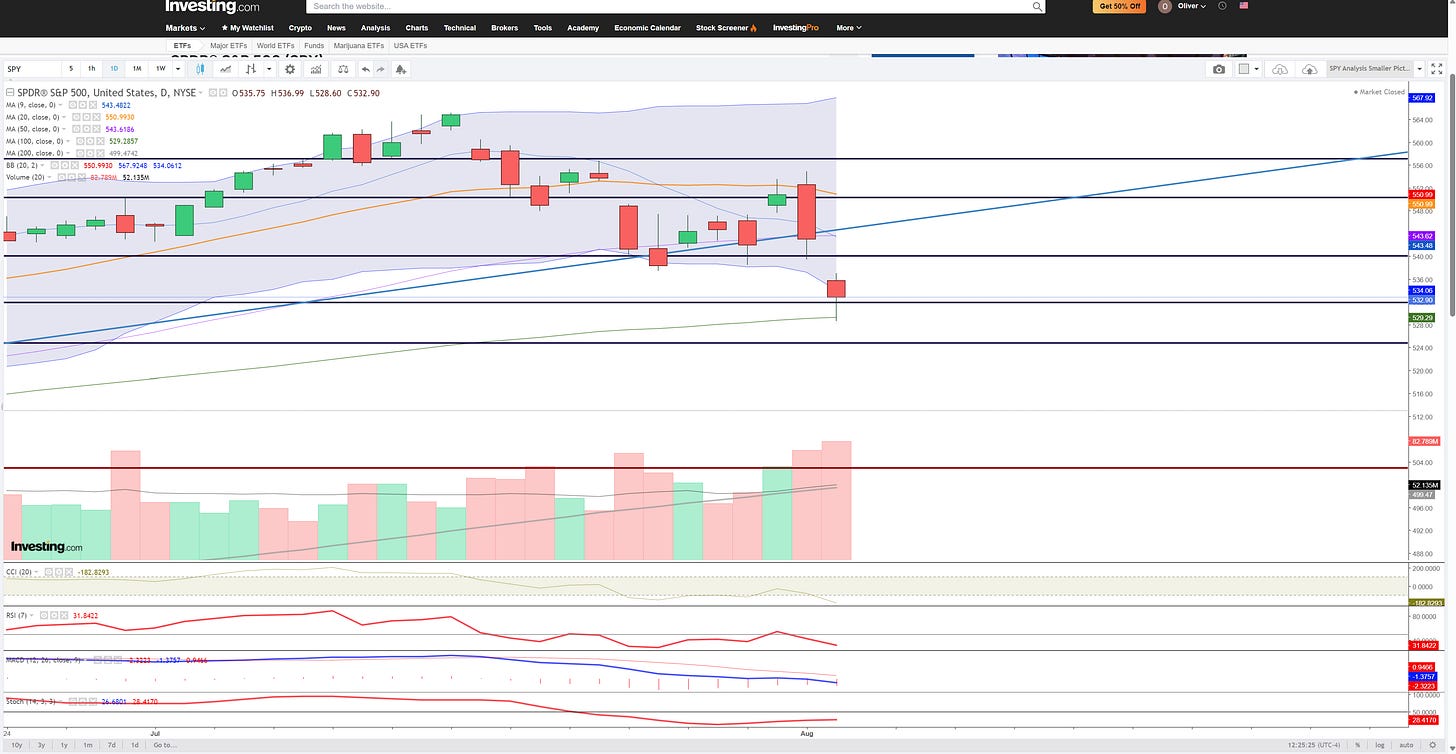Click the chart layout square icon
Viewport: 1456px width, 754px height.
pos(1244,69)
